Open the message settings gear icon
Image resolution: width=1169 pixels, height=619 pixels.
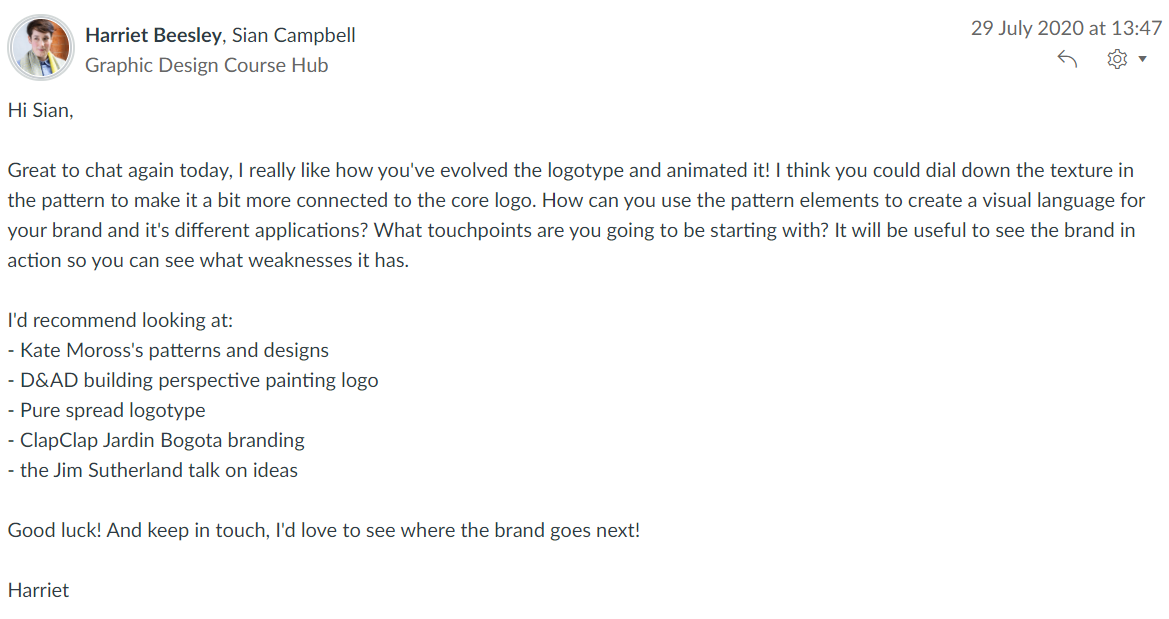click(1117, 60)
